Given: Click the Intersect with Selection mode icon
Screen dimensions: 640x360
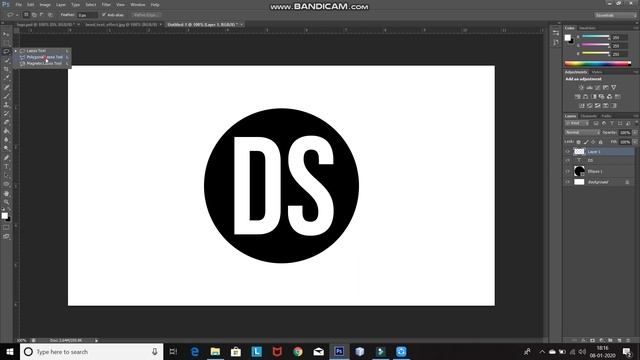Looking at the screenshot, I should click(50, 15).
